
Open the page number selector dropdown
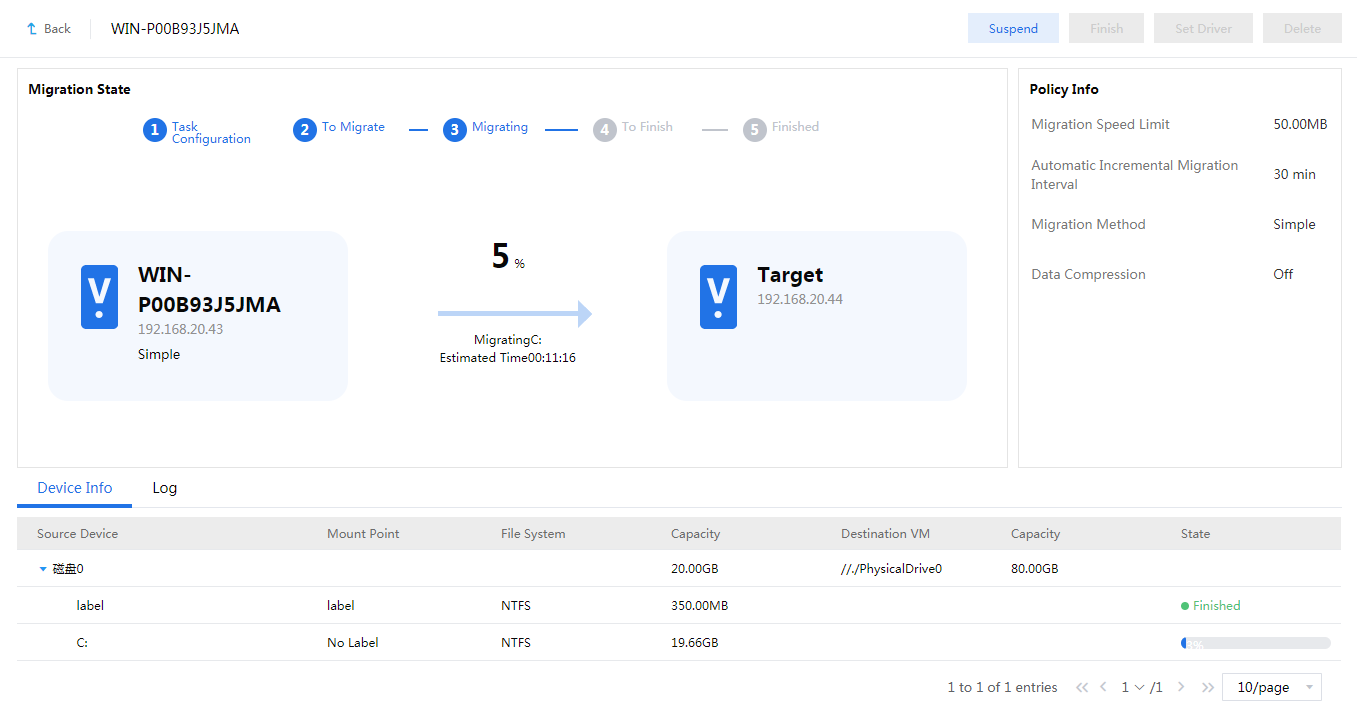tap(1133, 687)
